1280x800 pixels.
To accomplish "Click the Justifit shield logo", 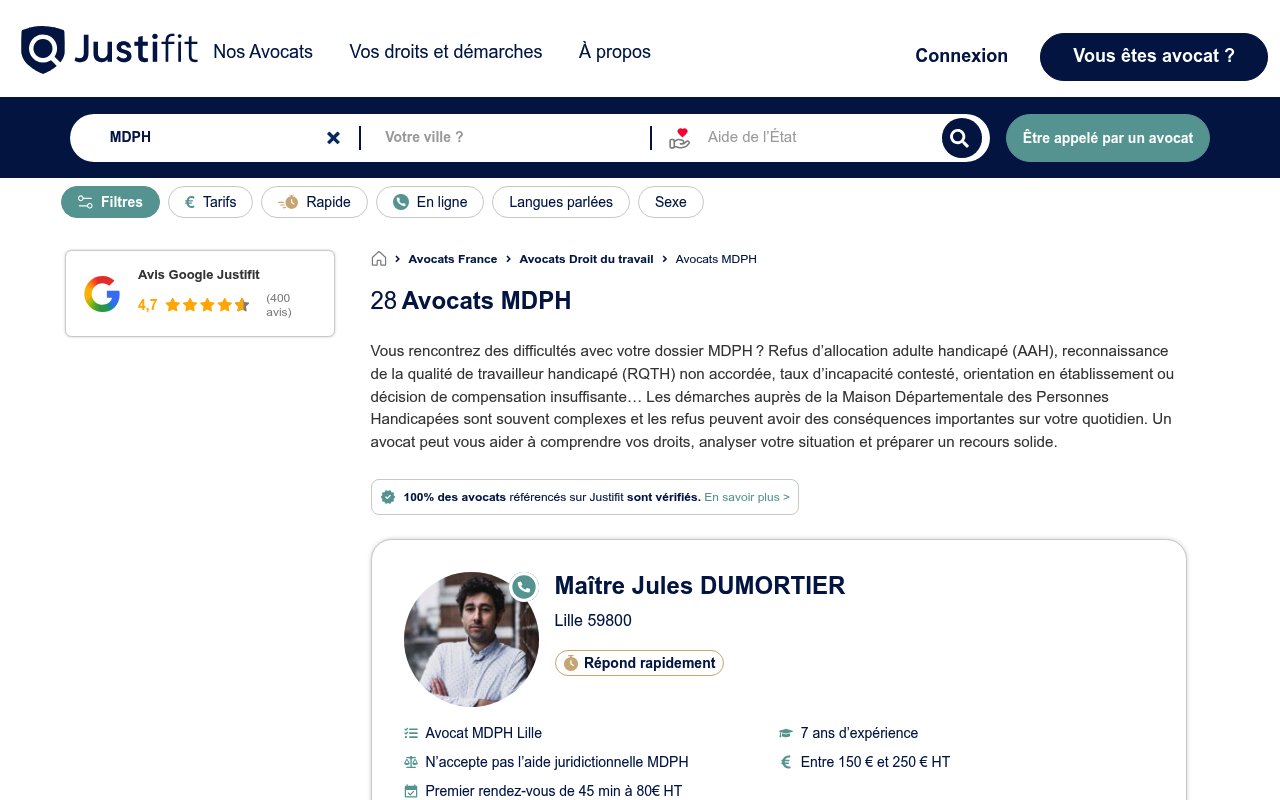I will pyautogui.click(x=43, y=50).
